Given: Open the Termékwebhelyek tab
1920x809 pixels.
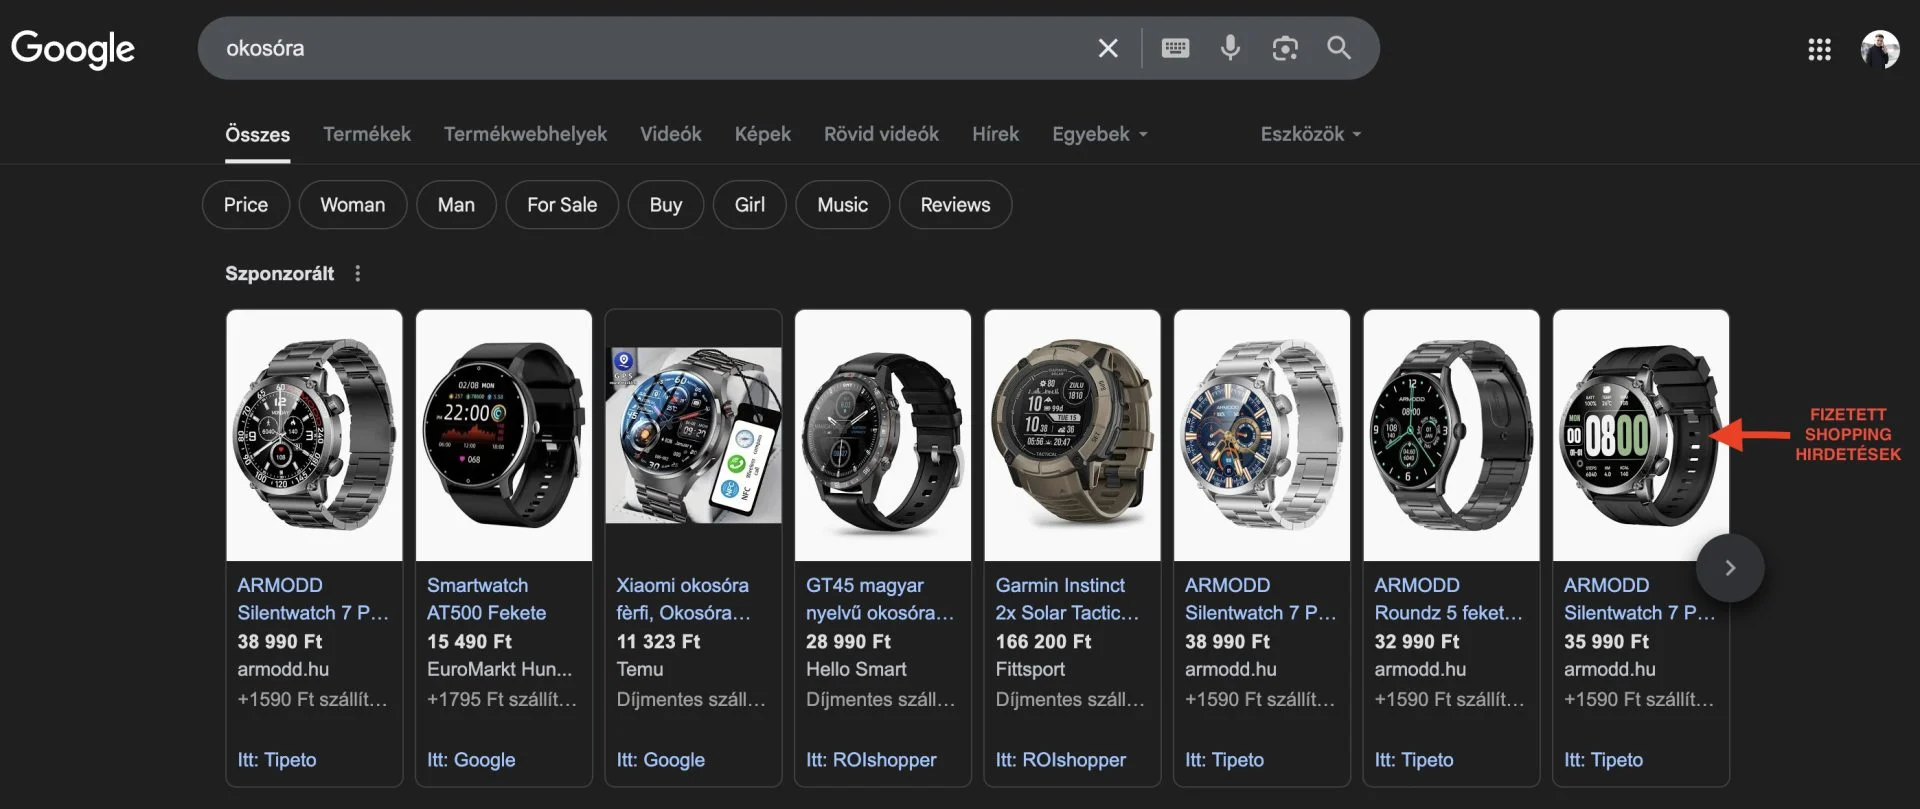Looking at the screenshot, I should [x=525, y=134].
